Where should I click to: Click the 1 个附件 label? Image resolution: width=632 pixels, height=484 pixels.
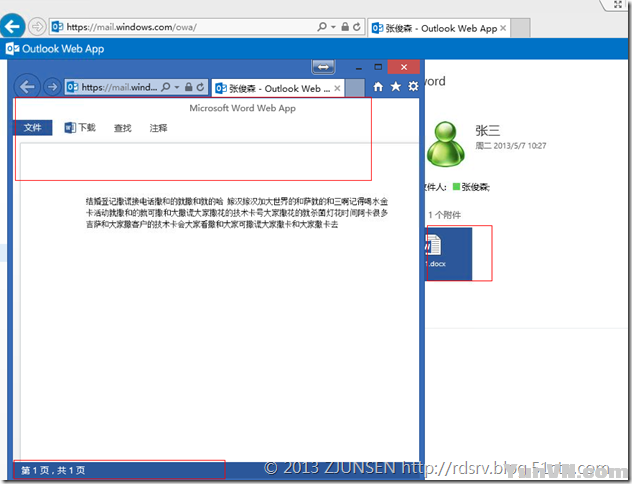pos(445,215)
